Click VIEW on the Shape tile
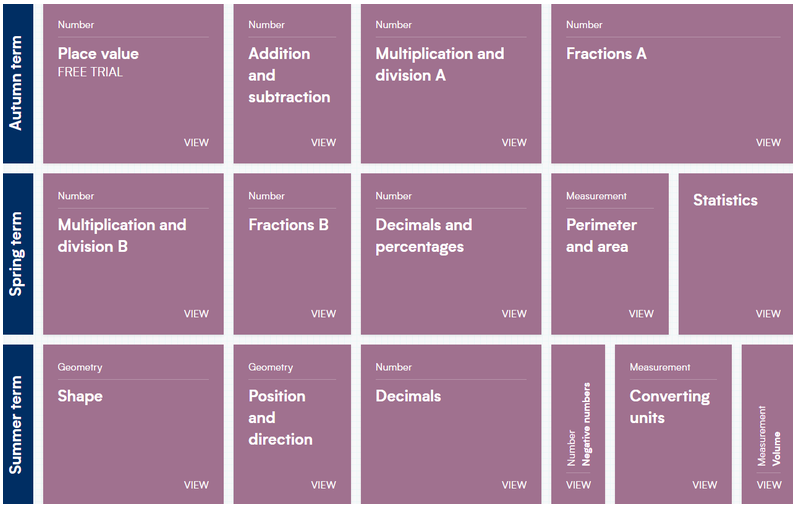796x508 pixels. [196, 485]
